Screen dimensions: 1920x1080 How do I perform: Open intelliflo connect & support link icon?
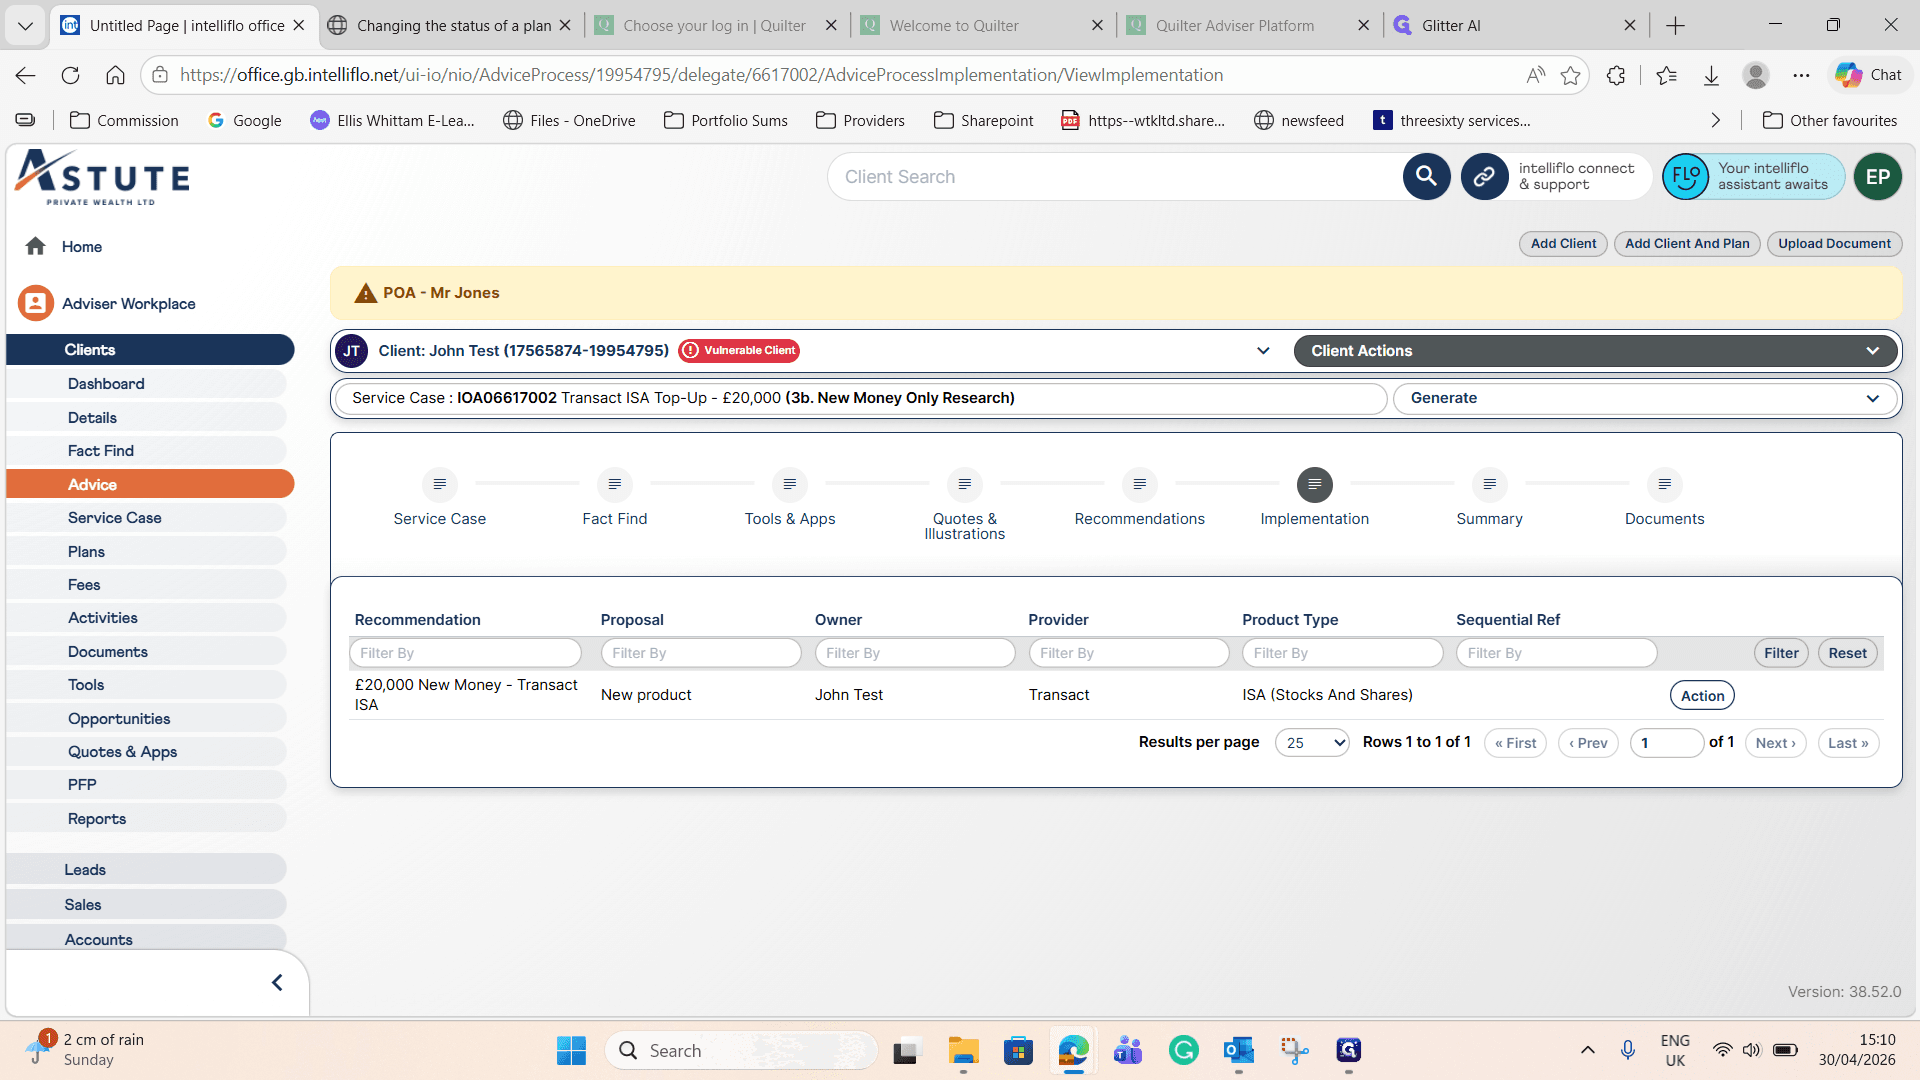tap(1484, 177)
